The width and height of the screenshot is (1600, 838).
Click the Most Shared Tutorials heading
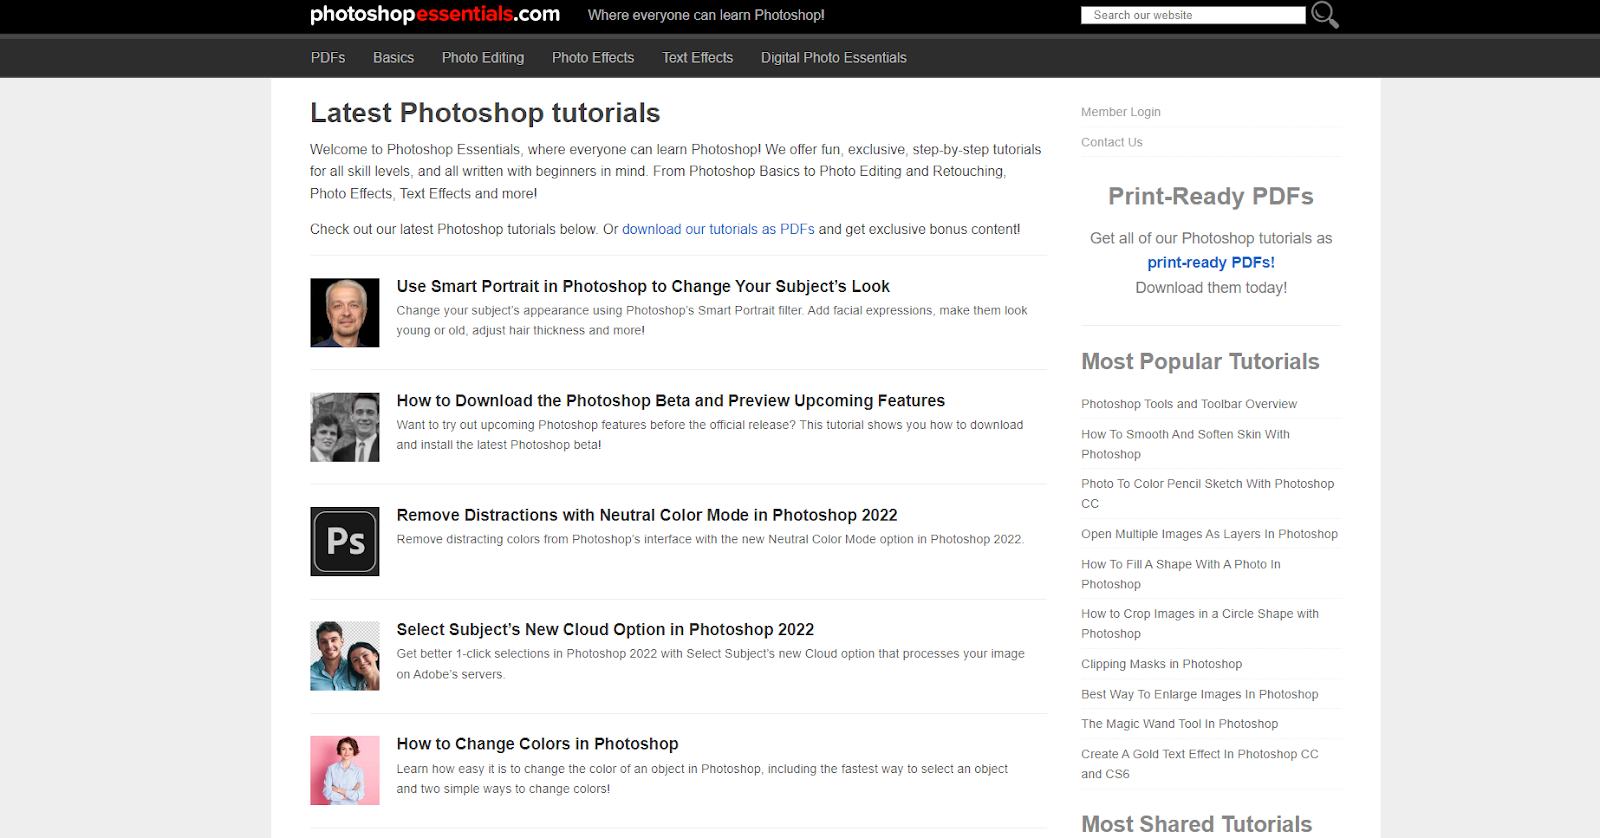[1197, 824]
